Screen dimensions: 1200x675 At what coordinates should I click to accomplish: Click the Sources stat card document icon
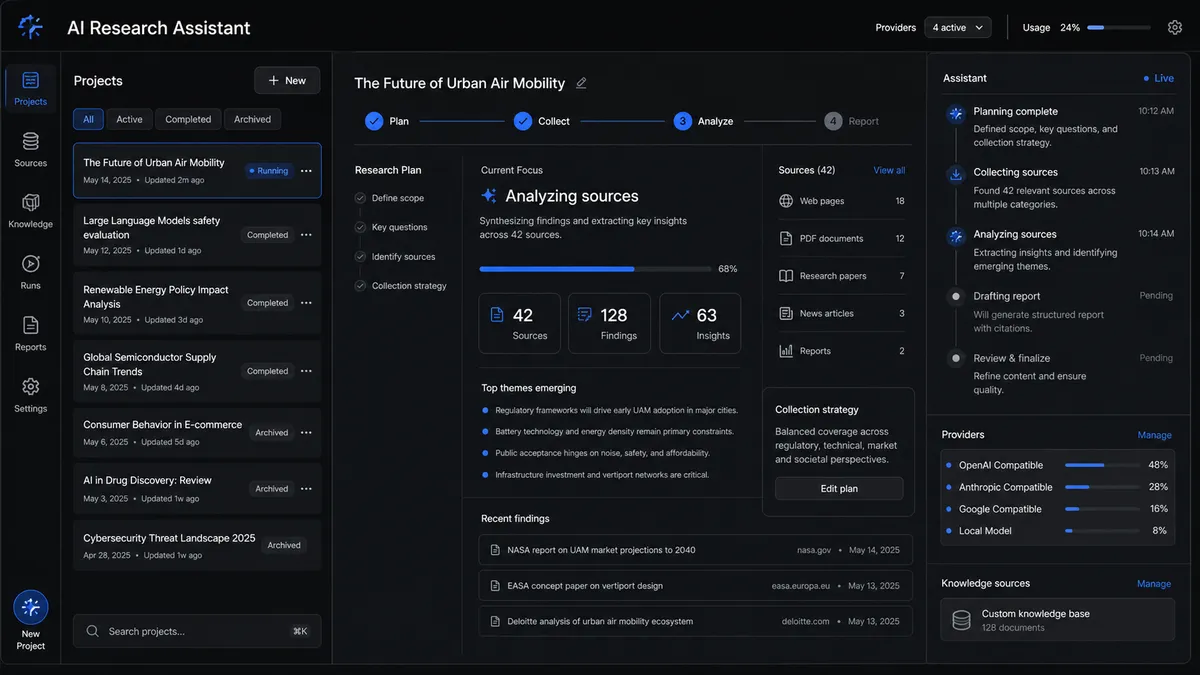(x=497, y=315)
